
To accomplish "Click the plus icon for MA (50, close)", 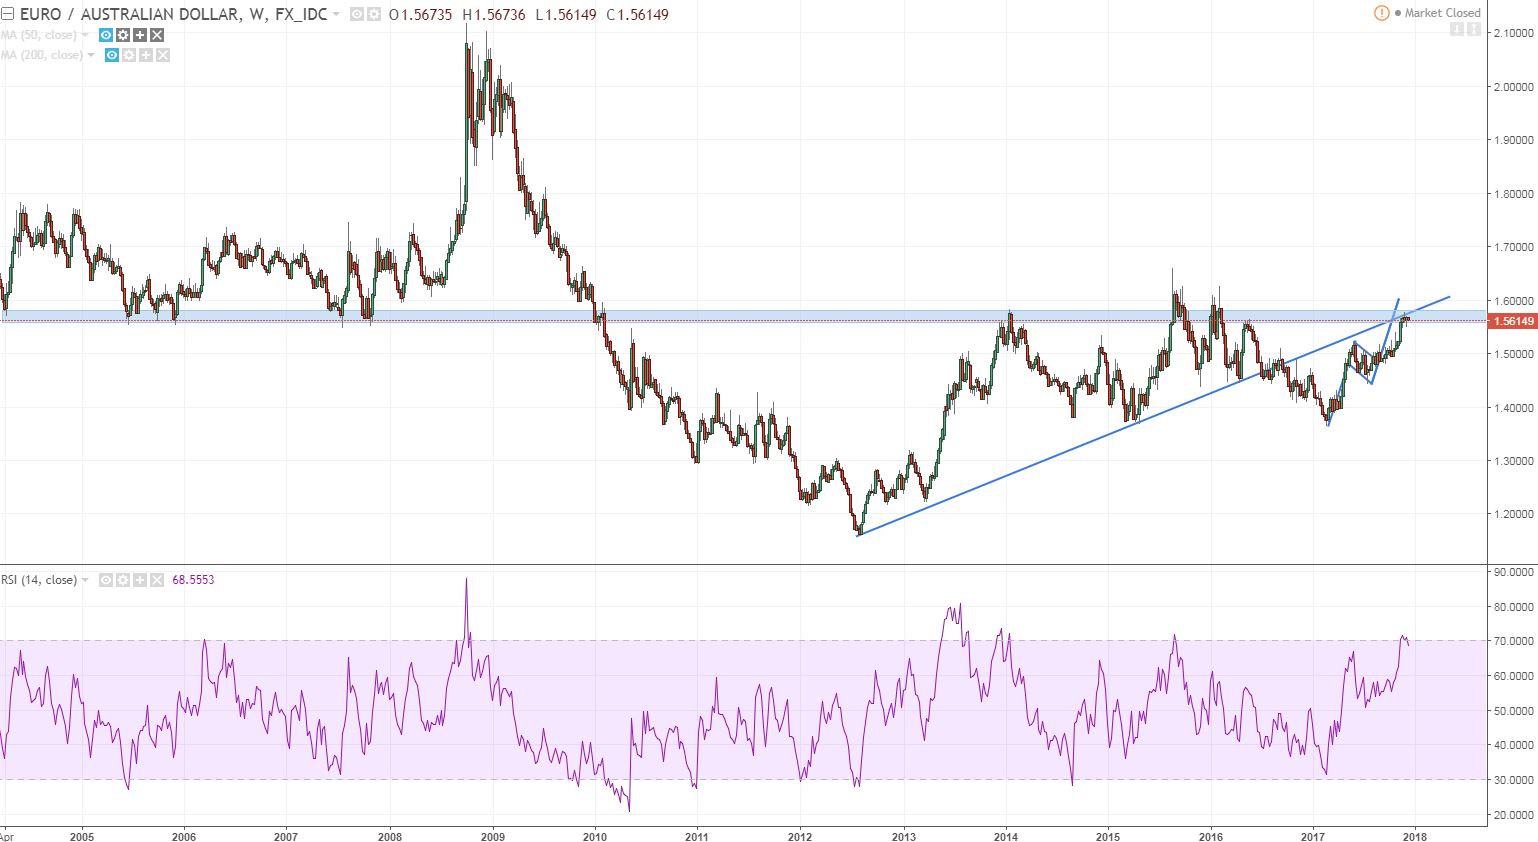I will coord(140,35).
